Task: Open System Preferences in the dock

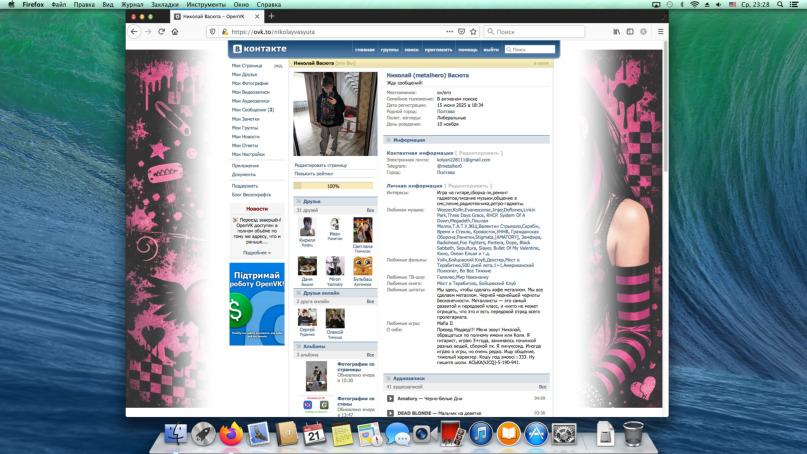Action: tap(564, 433)
